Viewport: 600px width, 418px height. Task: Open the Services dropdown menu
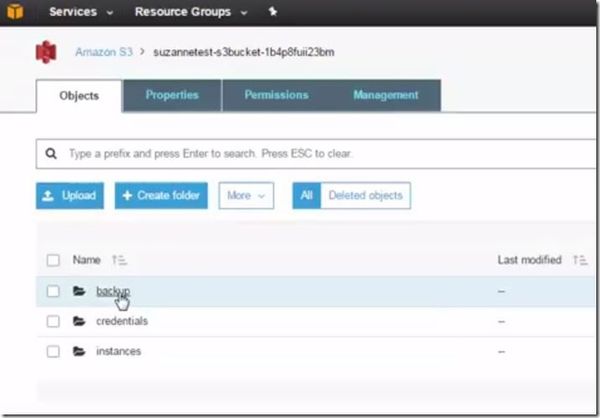click(81, 12)
